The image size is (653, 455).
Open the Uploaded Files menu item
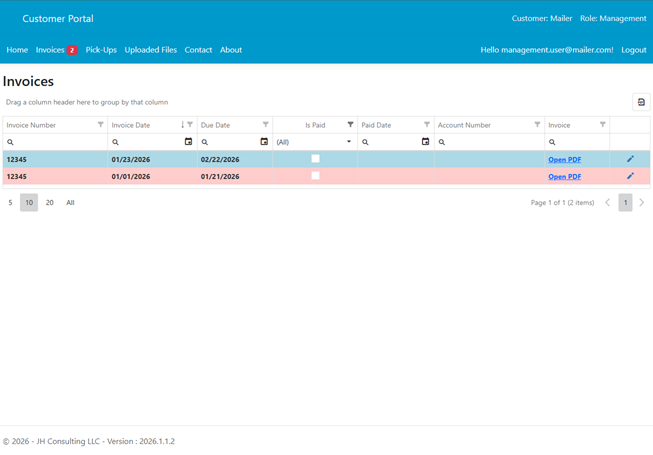(x=150, y=50)
